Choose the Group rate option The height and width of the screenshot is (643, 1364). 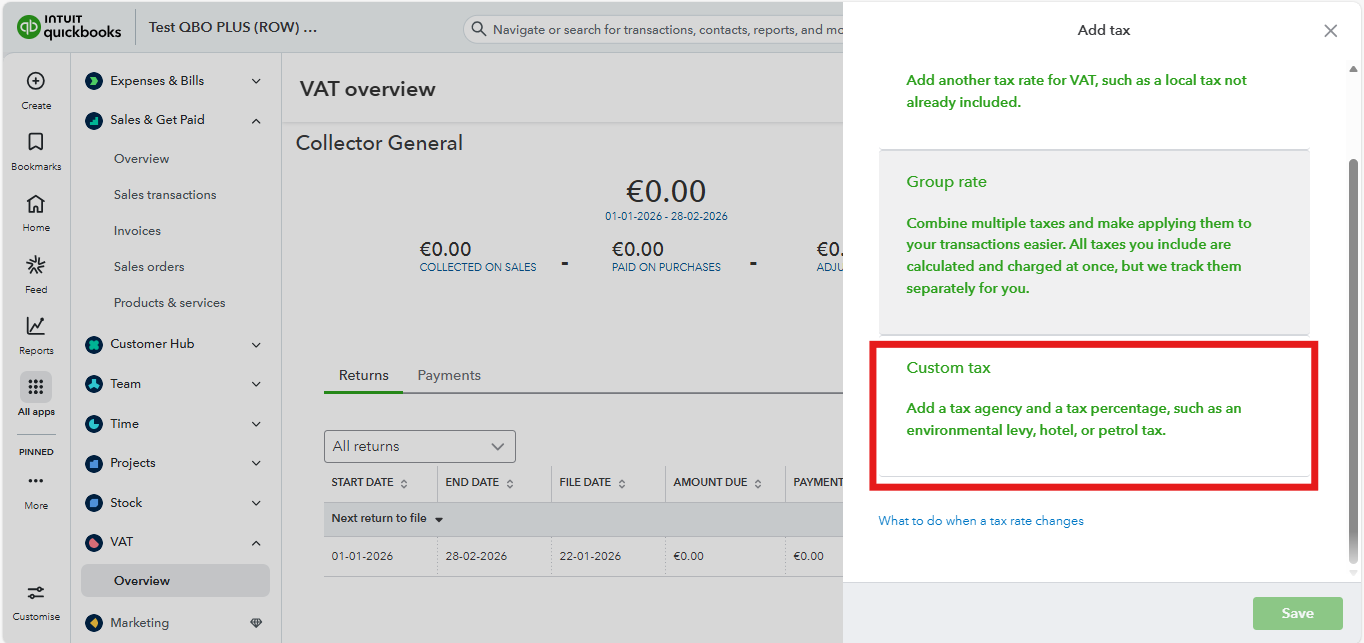[1094, 242]
